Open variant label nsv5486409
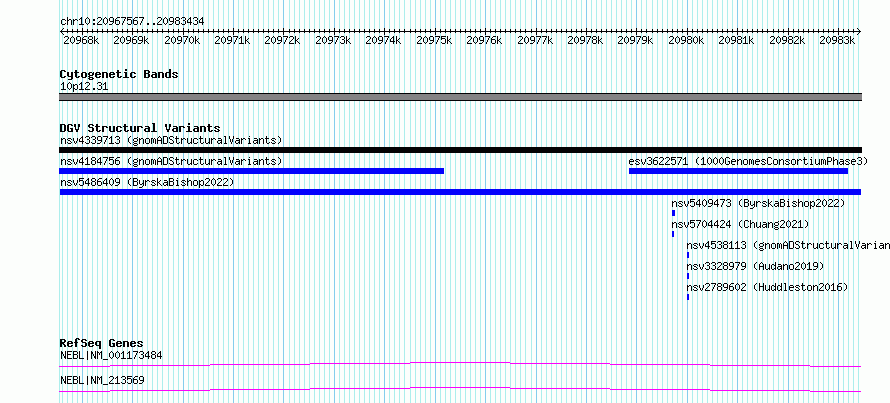Image resolution: width=890 pixels, height=403 pixels. 147,182
